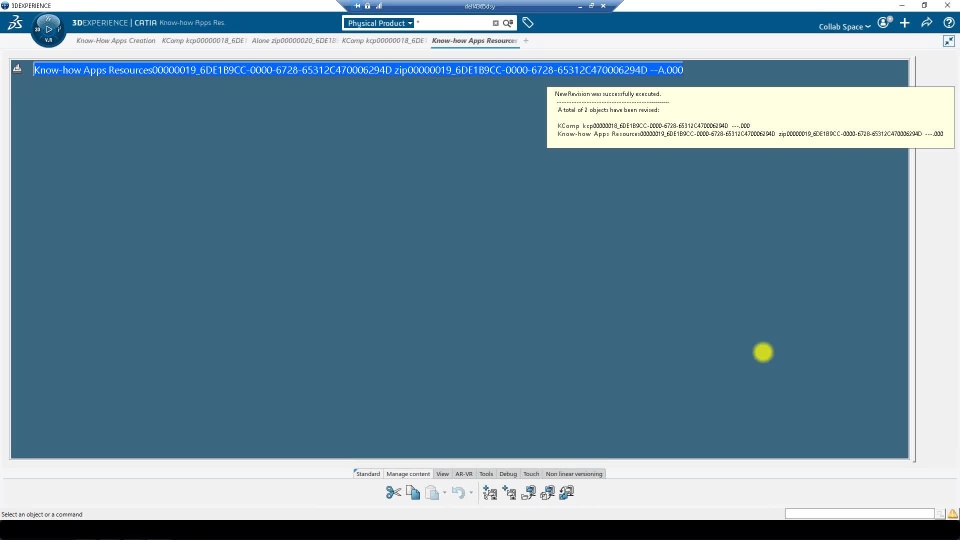Open the Non linear versioning section

pos(574,474)
